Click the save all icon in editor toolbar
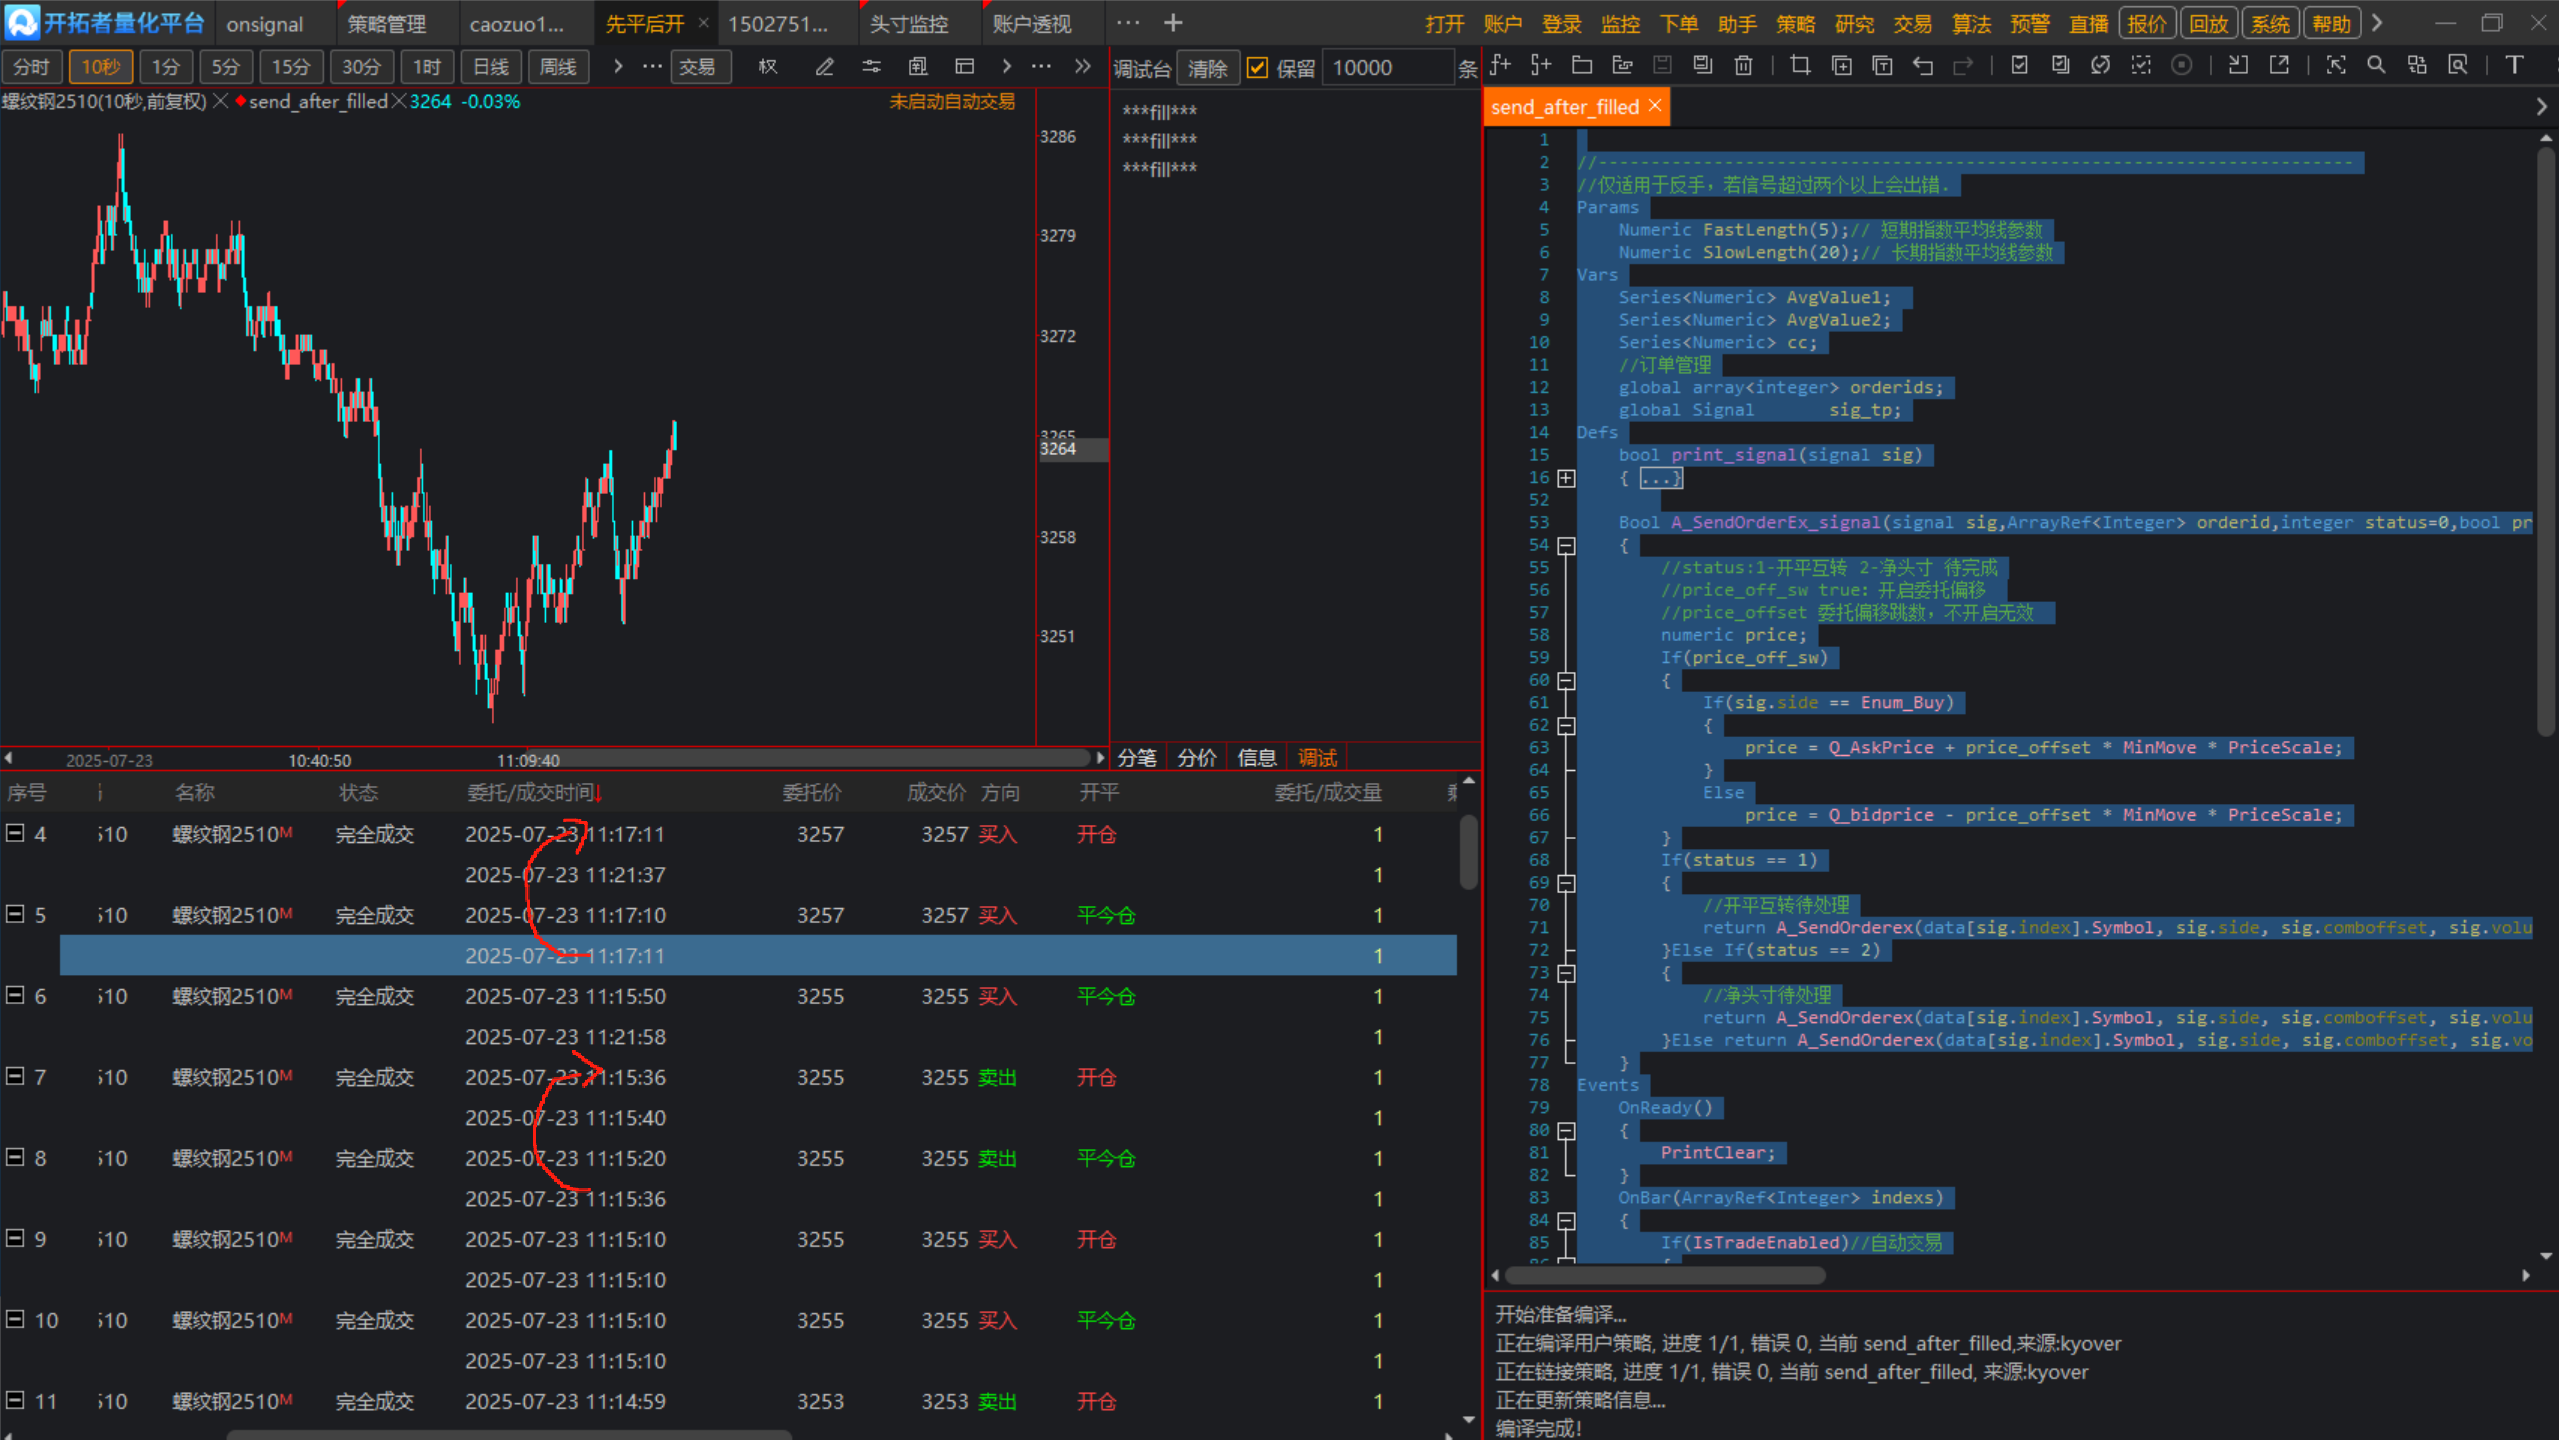This screenshot has width=2559, height=1440. 1702,66
